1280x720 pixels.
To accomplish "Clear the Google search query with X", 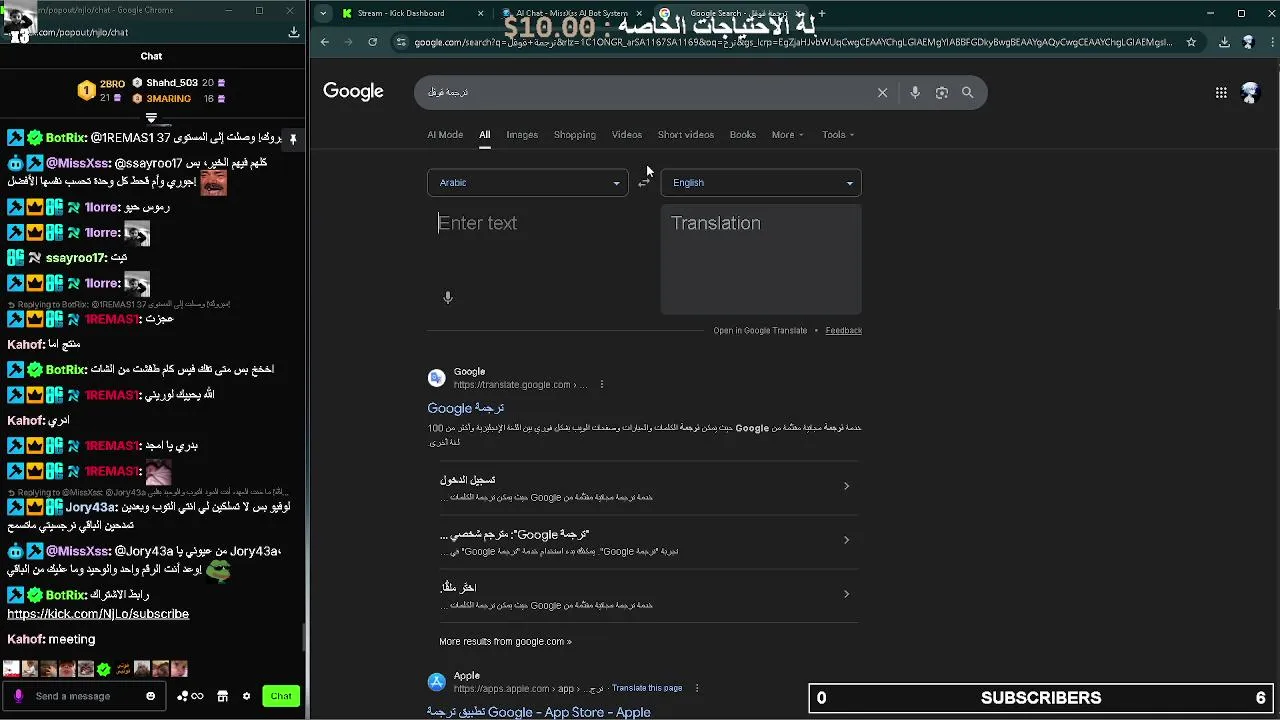I will (x=882, y=92).
